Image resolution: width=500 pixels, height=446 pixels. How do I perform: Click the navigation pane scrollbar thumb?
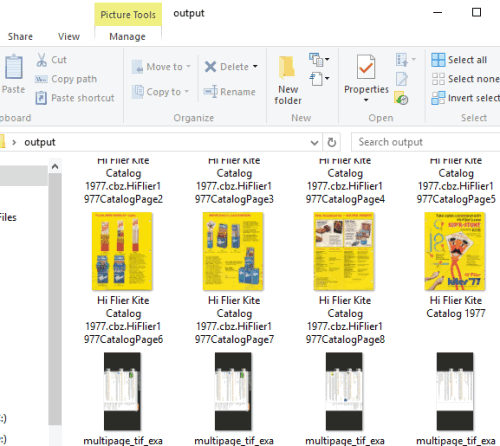point(55,299)
